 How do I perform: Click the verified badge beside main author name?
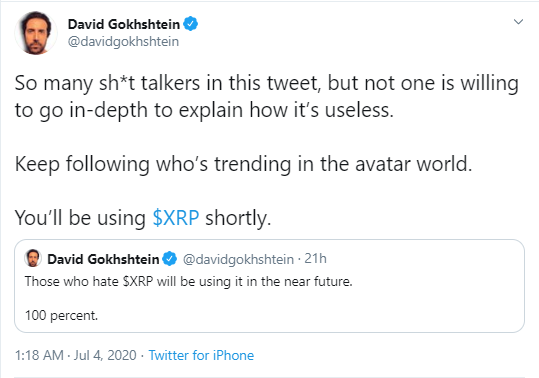coord(190,24)
